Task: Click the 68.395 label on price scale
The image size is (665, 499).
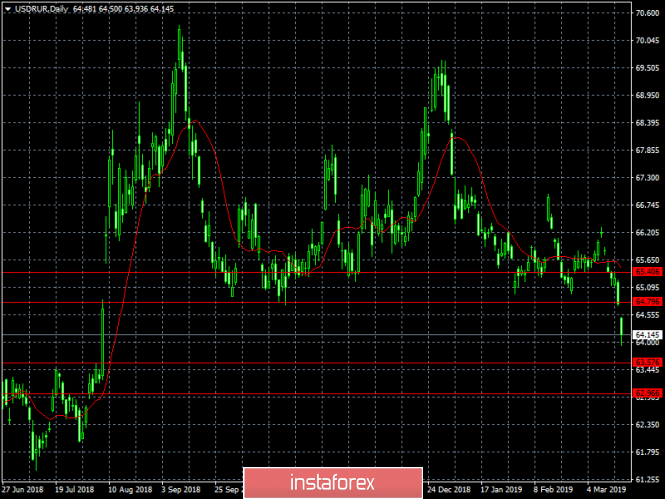Action: (648, 123)
